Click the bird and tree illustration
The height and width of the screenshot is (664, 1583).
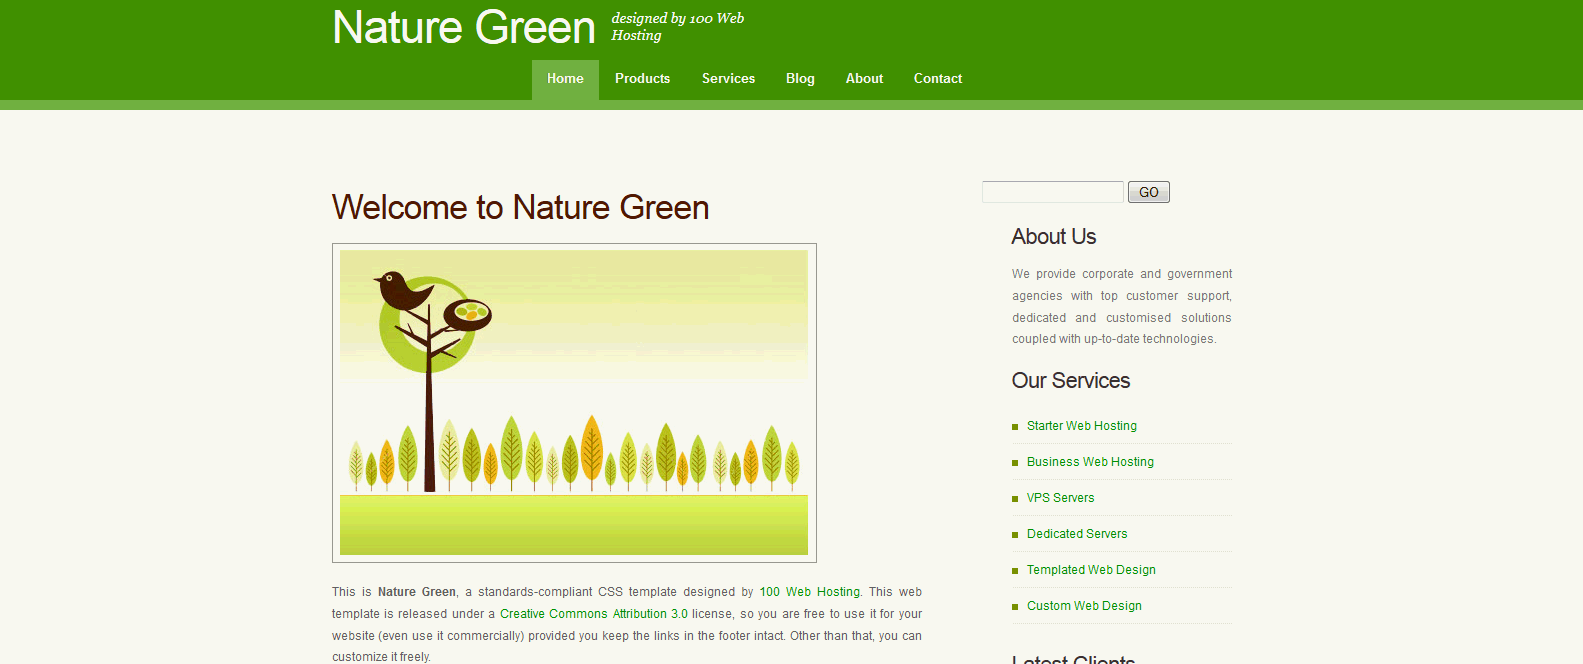574,402
